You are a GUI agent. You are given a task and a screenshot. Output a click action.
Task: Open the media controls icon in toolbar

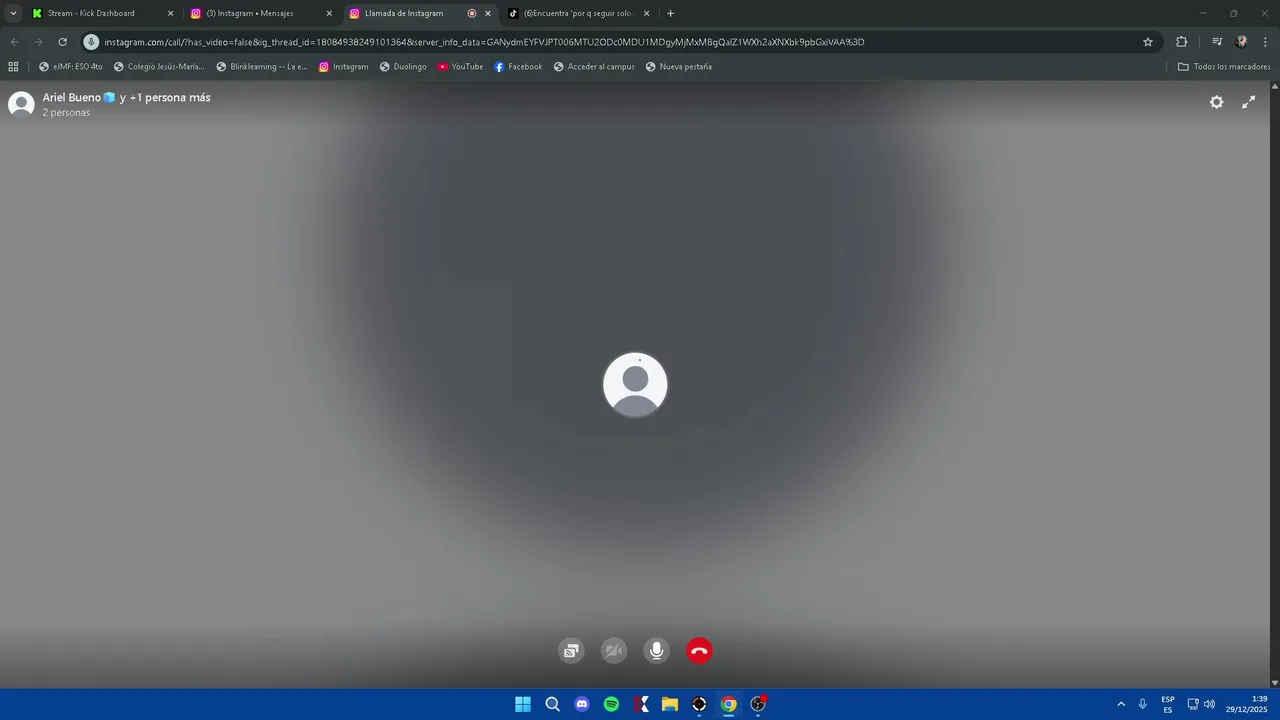click(x=1217, y=42)
